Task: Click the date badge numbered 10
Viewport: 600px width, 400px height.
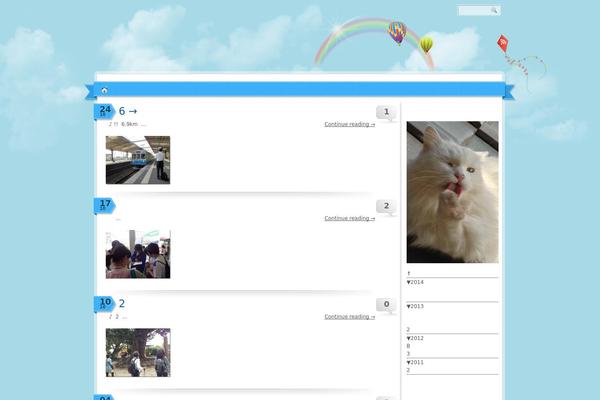Action: point(104,303)
